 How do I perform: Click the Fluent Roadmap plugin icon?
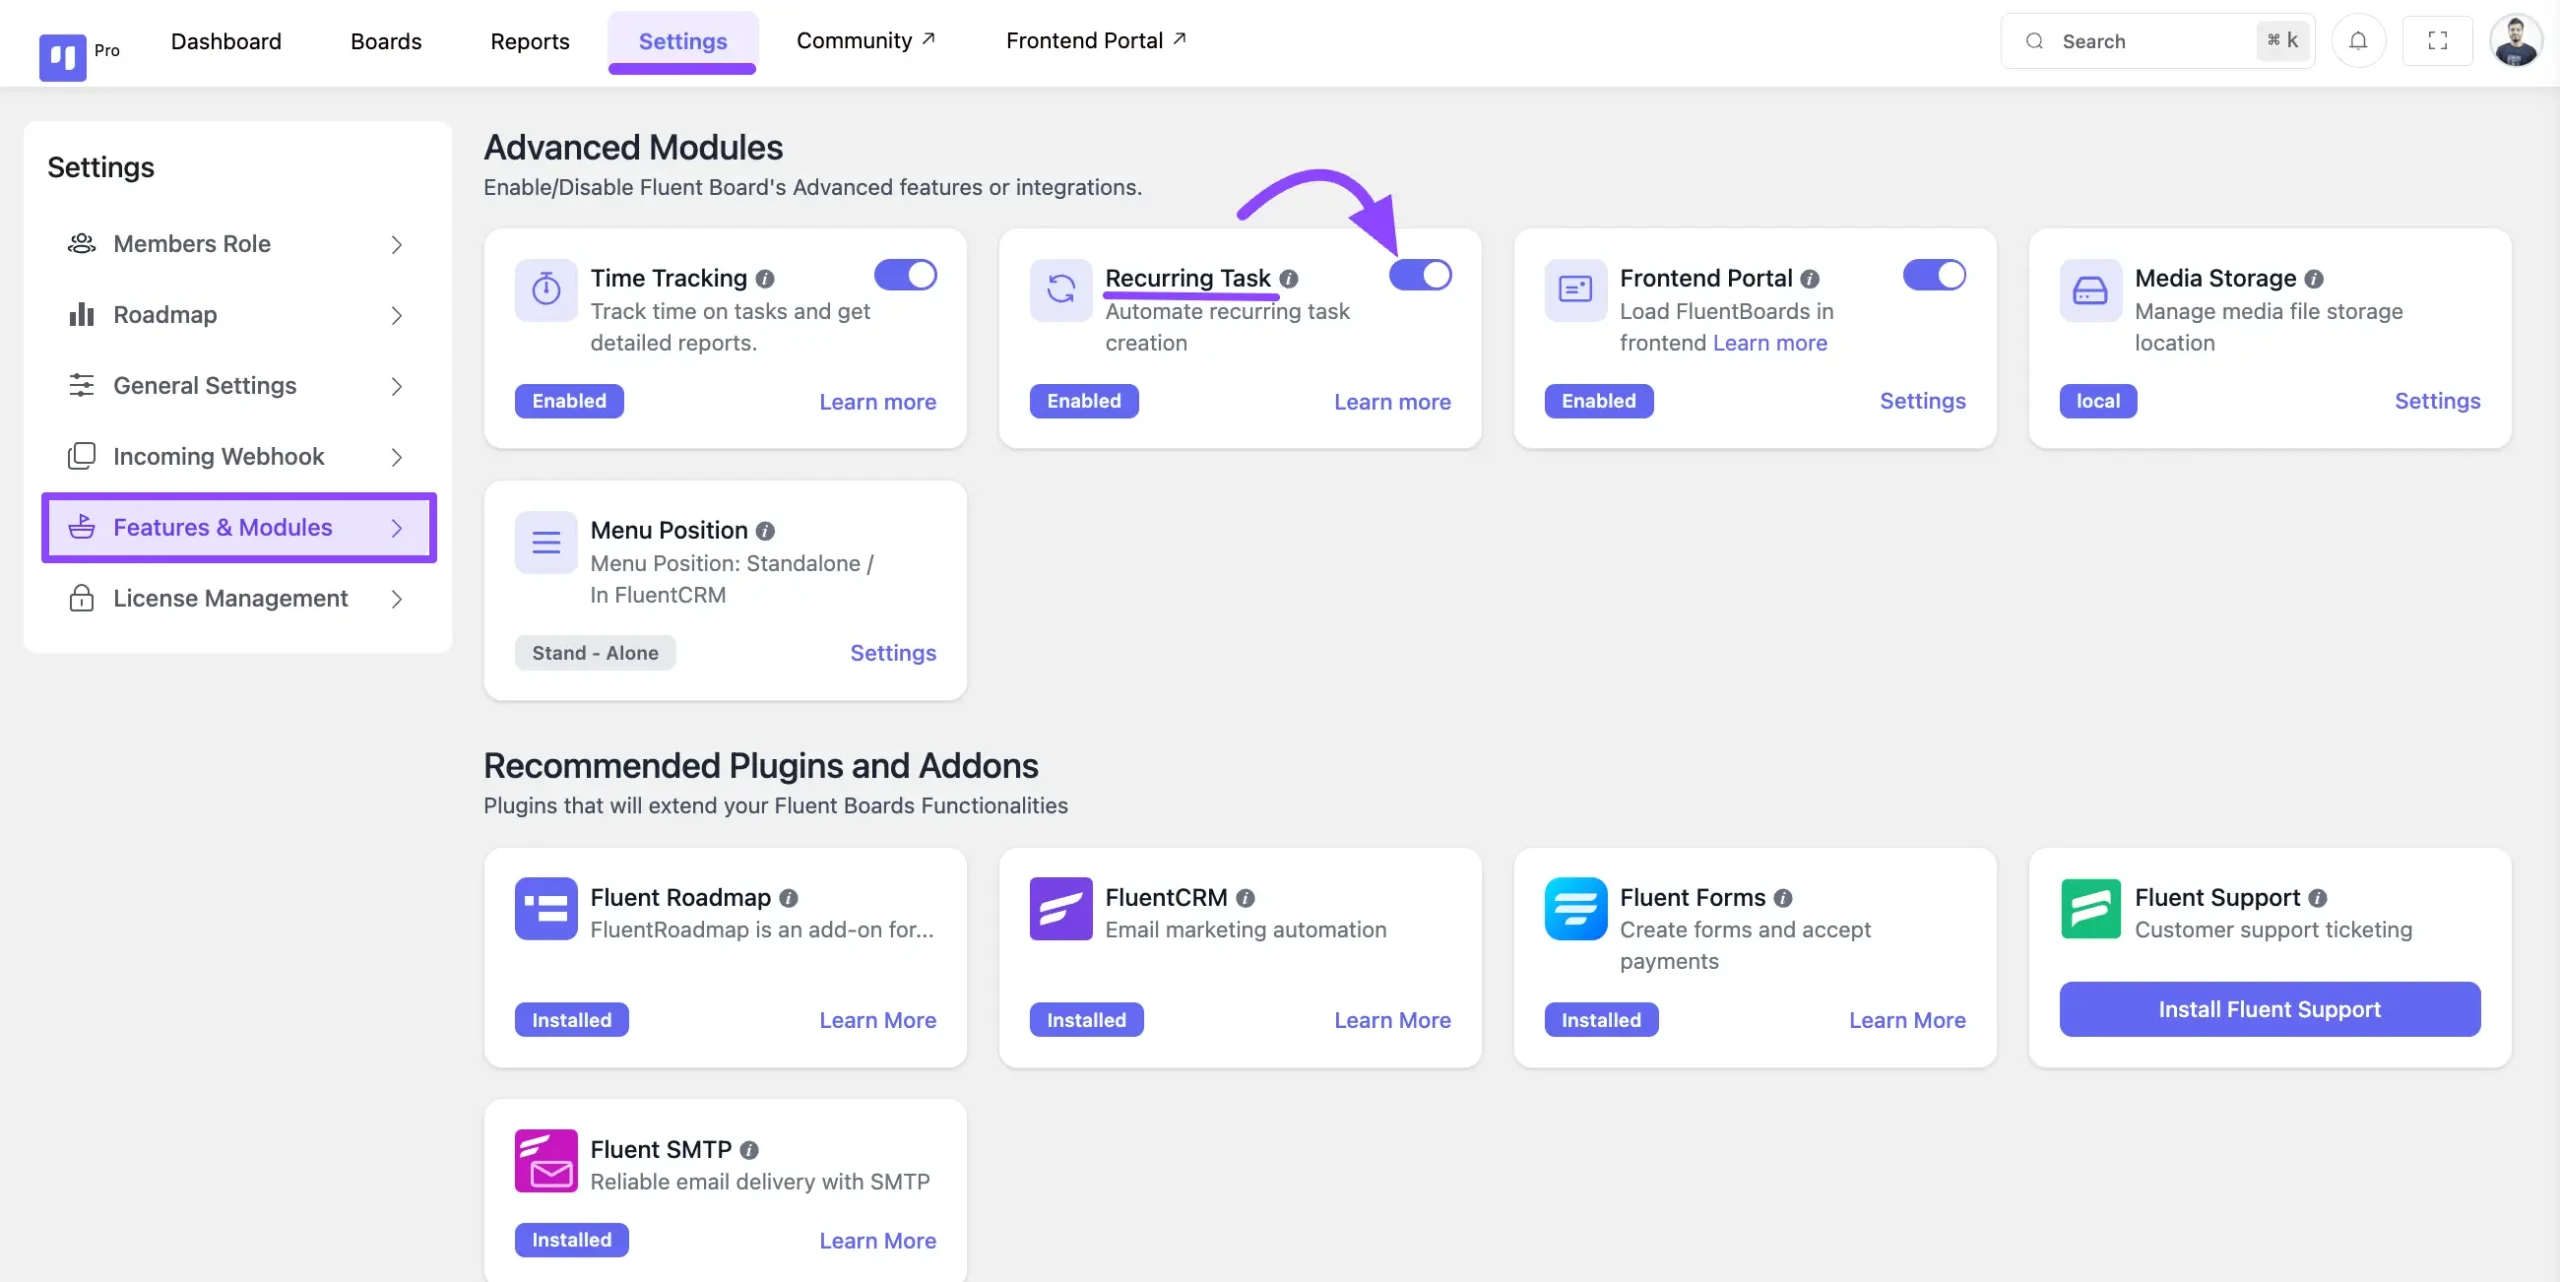[546, 908]
